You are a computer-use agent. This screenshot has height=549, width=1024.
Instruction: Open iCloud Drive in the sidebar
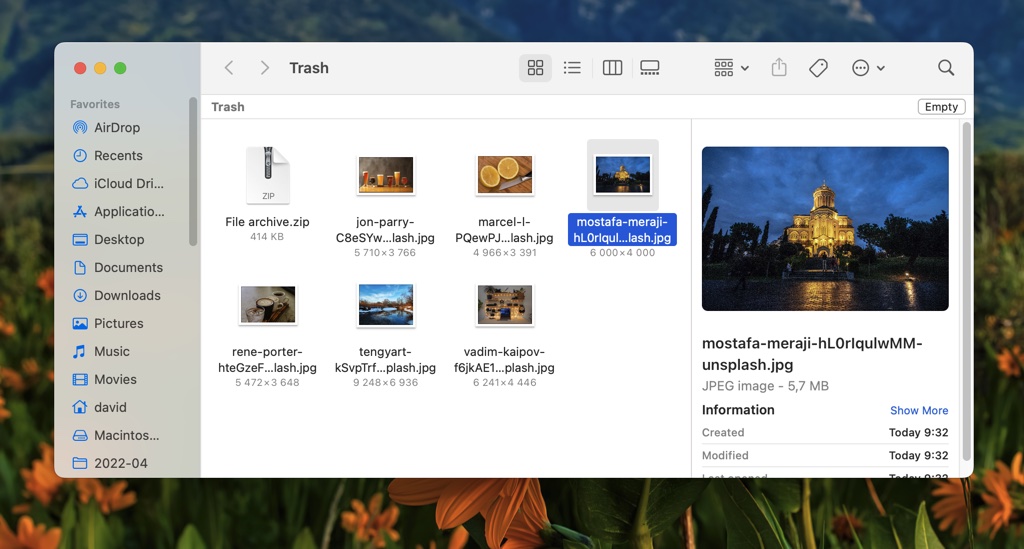tap(129, 183)
